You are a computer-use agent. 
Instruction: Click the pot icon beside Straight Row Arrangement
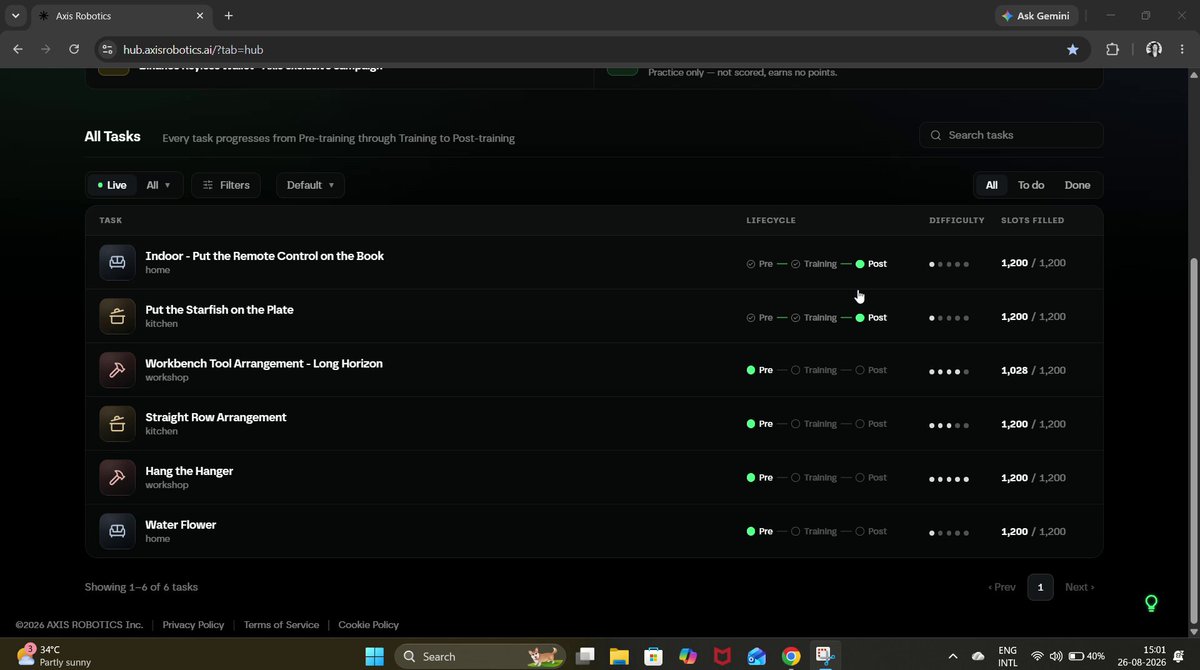117,424
